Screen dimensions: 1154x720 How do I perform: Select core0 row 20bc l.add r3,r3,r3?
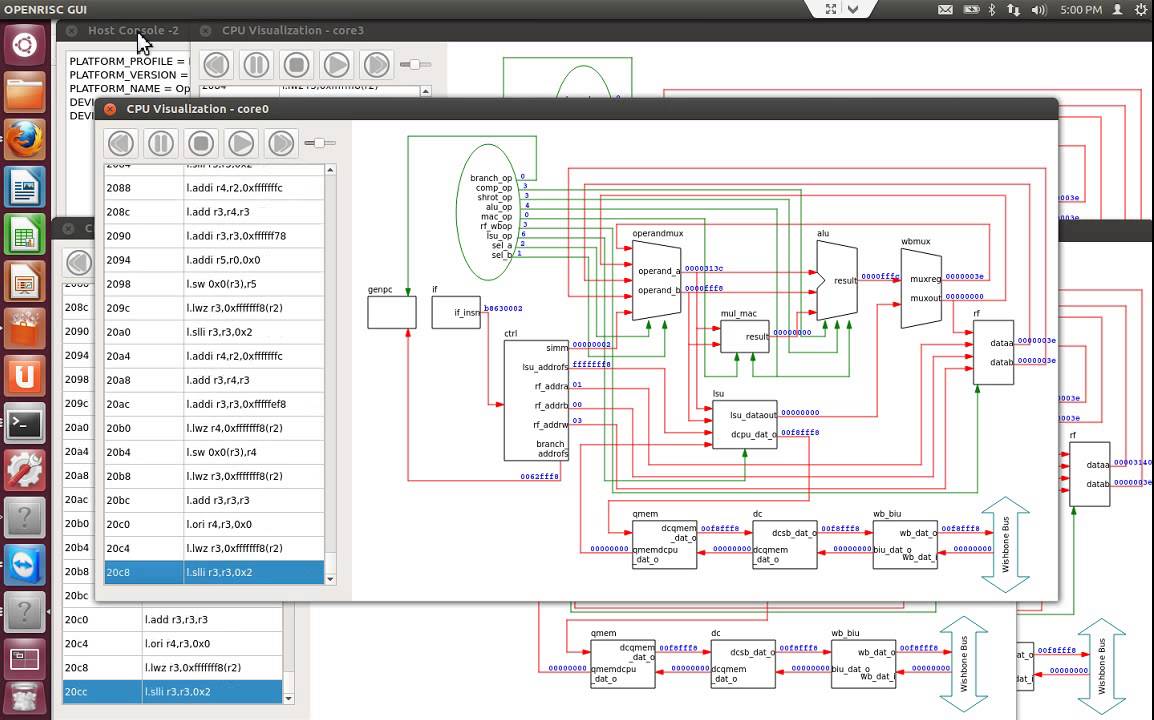214,500
